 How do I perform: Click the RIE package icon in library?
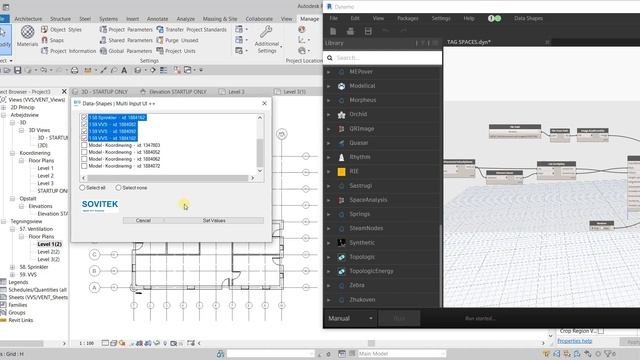click(x=342, y=171)
